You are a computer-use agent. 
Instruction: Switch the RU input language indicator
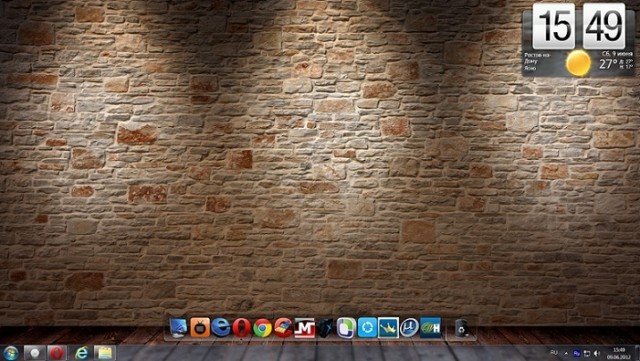point(554,353)
